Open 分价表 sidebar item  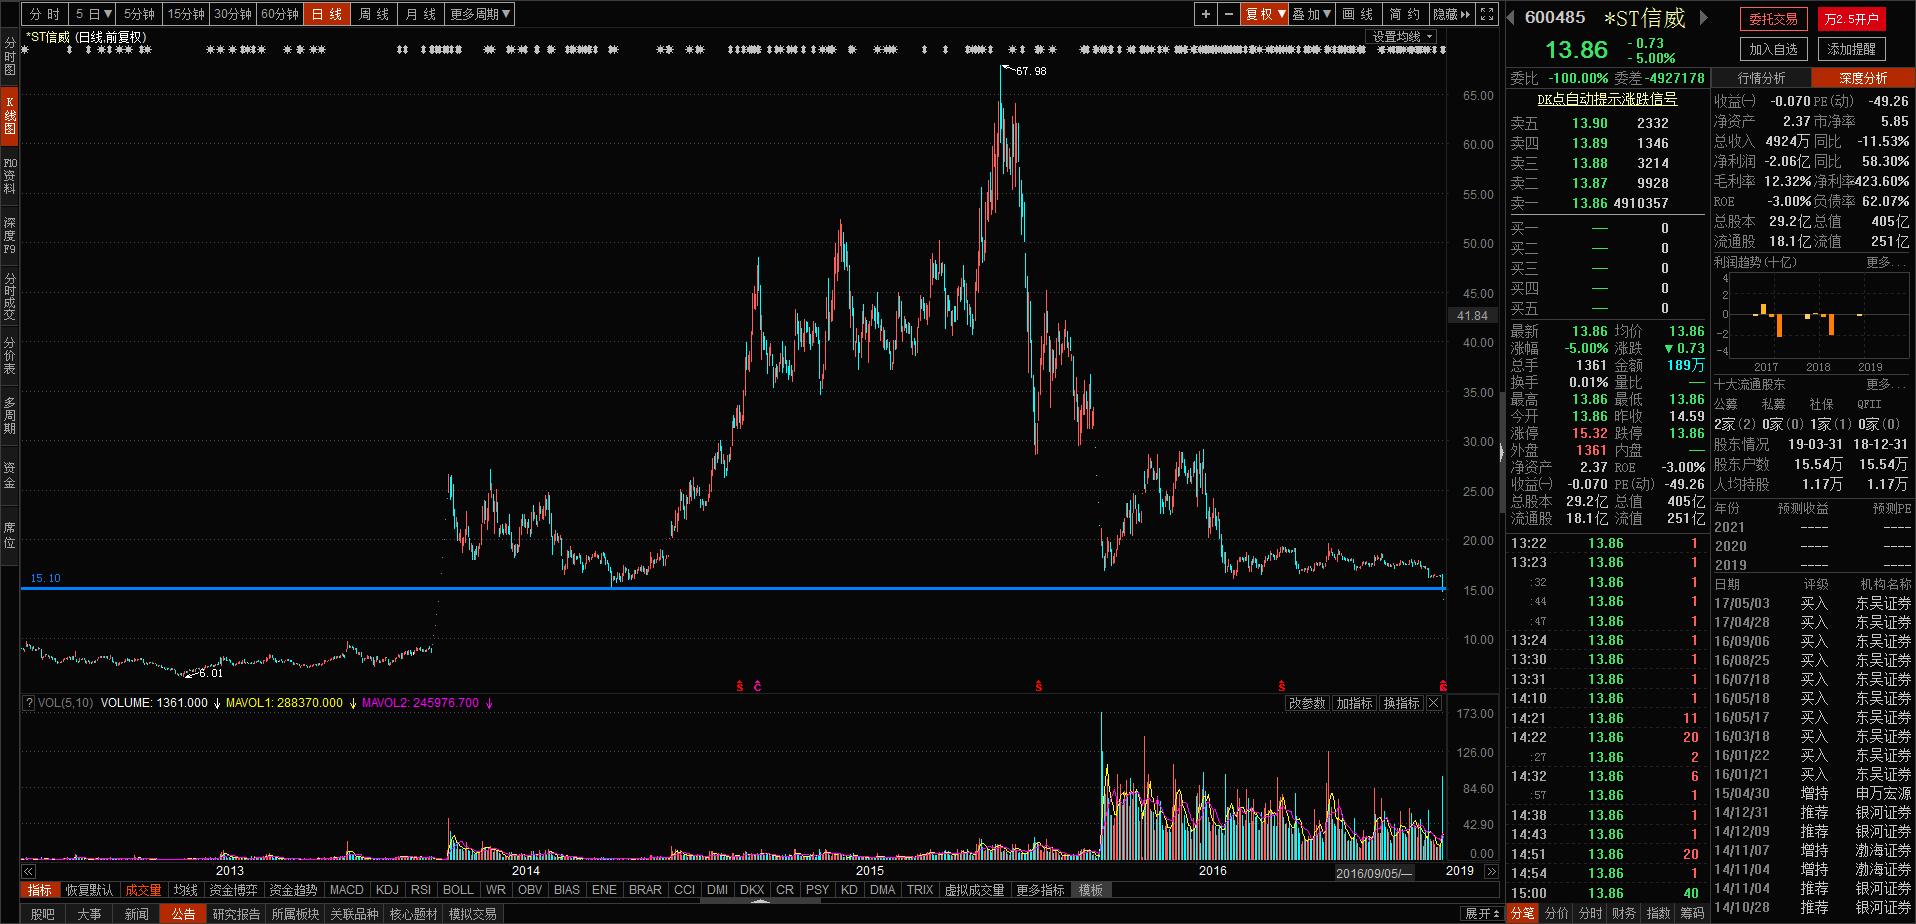tap(10, 355)
